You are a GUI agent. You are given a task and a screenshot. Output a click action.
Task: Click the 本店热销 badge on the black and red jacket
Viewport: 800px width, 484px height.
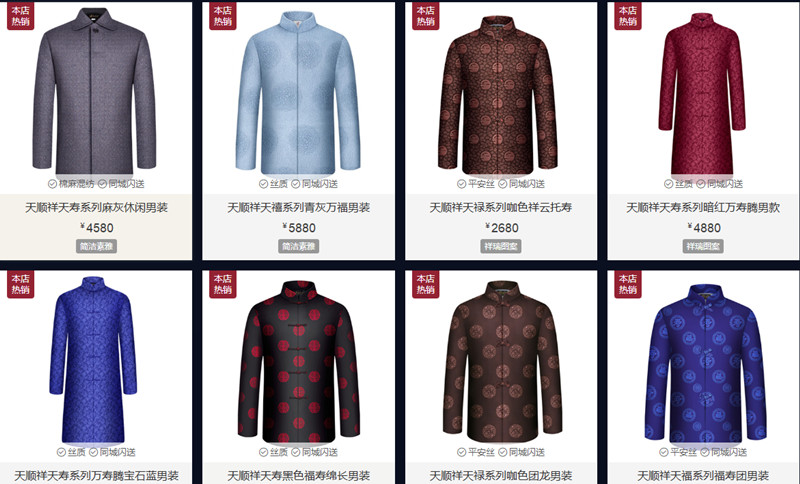point(223,284)
